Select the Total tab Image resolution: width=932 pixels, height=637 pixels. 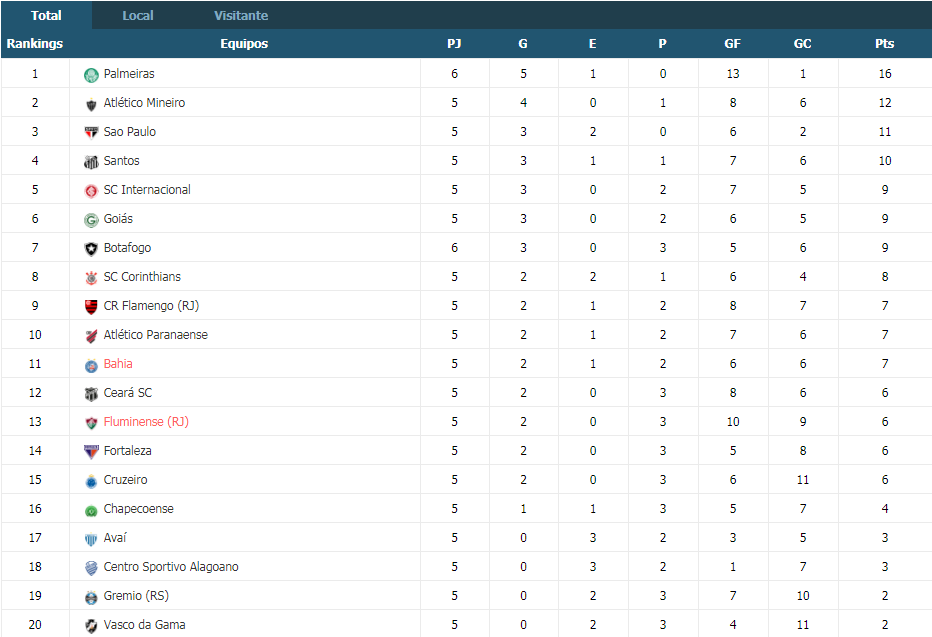(x=46, y=15)
